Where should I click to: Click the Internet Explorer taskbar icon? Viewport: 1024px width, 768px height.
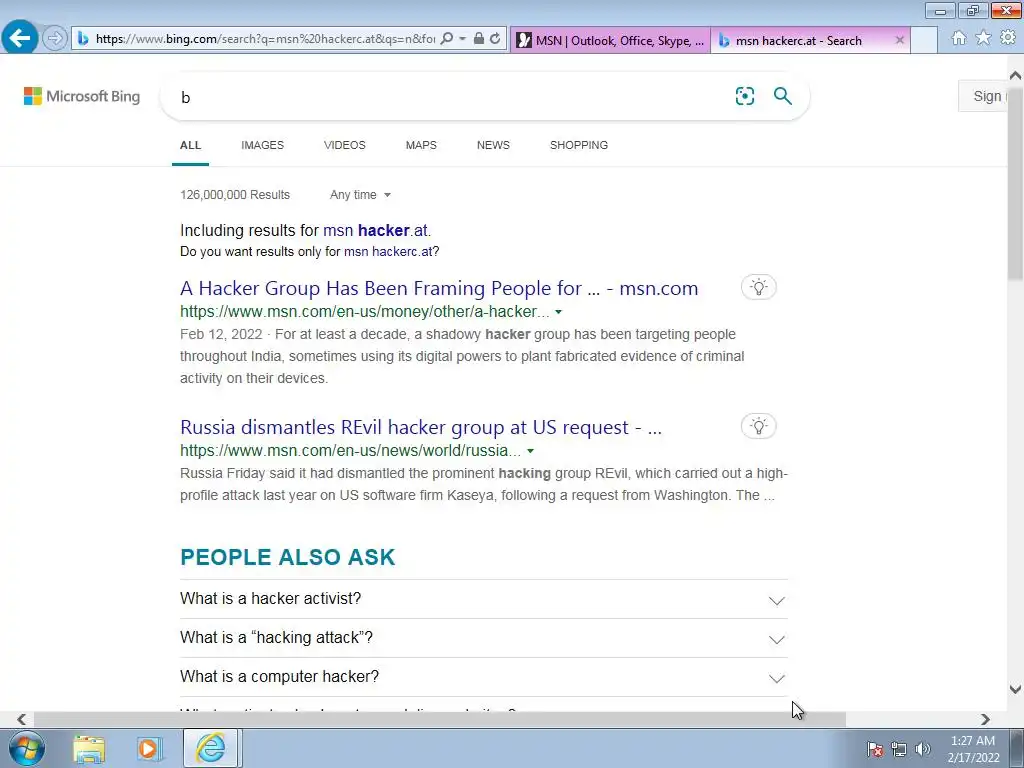pyautogui.click(x=211, y=748)
